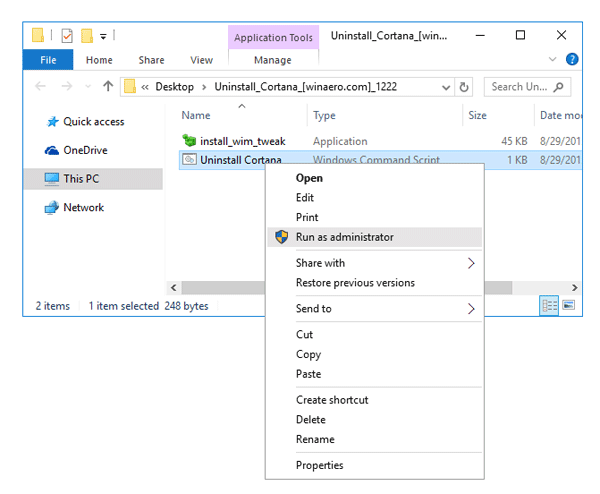Select Properties in context menu
Screen dimensions: 600x494
click(319, 465)
